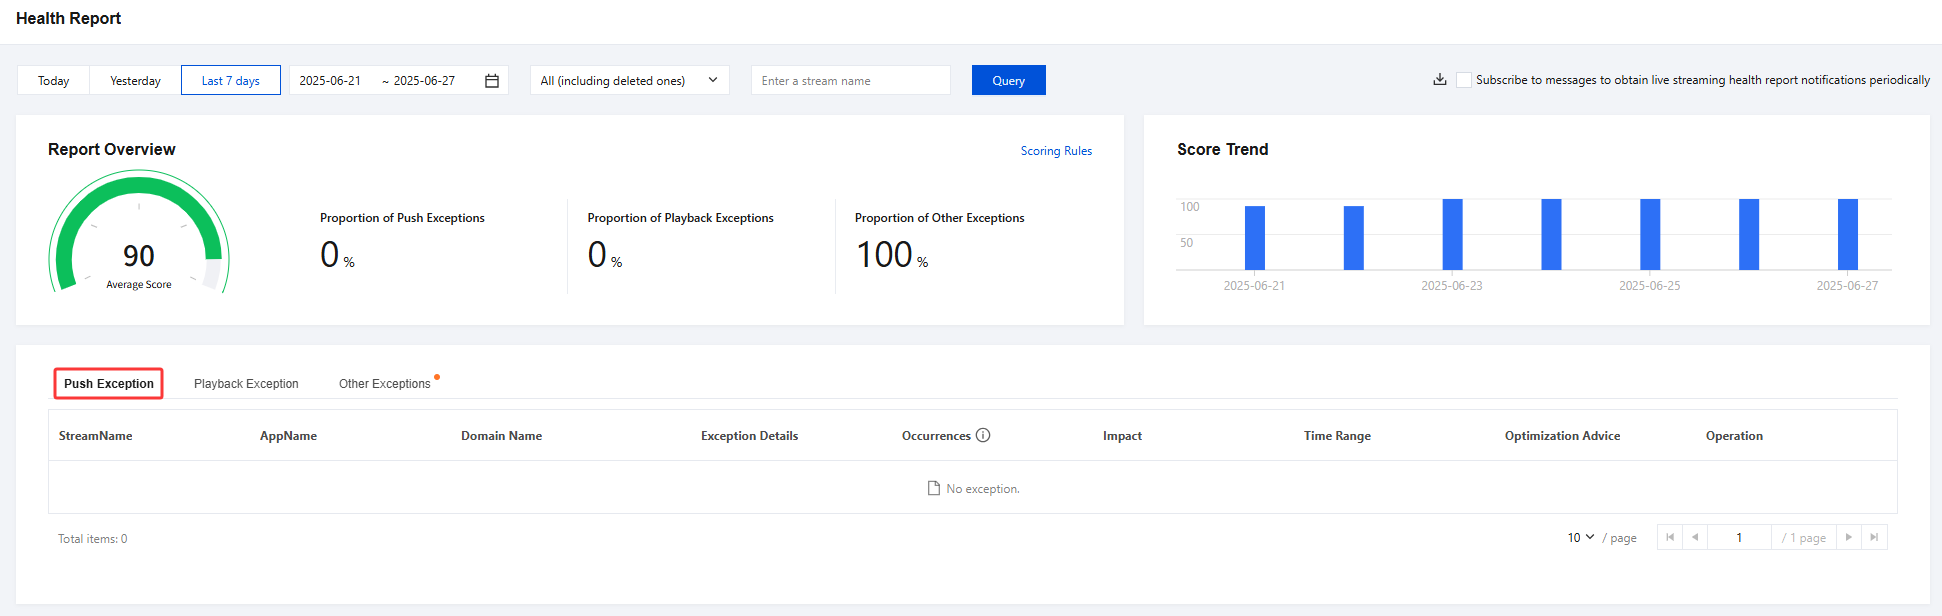The width and height of the screenshot is (1942, 616).
Task: Go to next page arrow
Action: (x=1848, y=538)
